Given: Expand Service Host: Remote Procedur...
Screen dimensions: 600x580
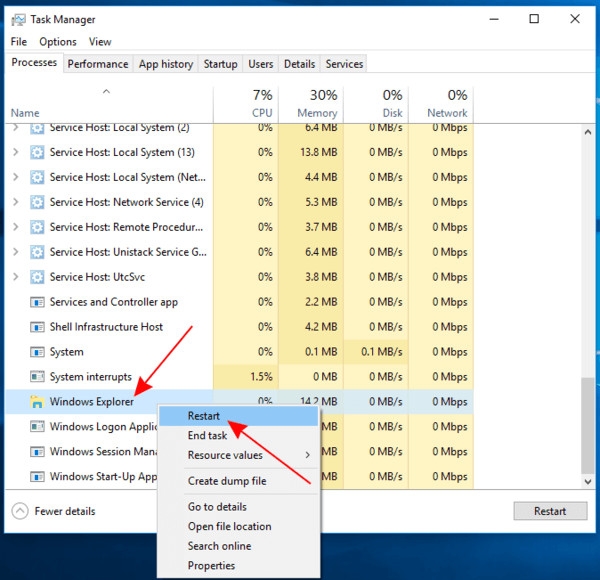Looking at the screenshot, I should pyautogui.click(x=16, y=227).
